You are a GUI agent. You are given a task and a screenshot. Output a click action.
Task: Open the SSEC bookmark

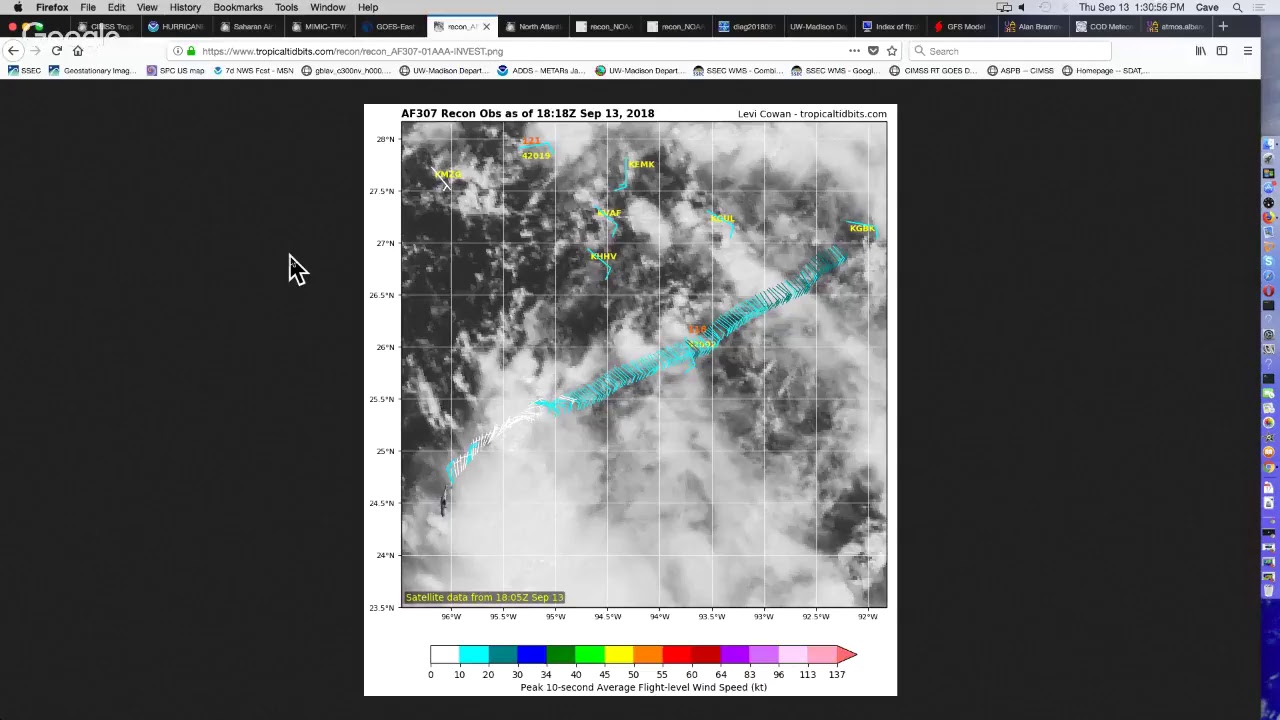pos(24,71)
